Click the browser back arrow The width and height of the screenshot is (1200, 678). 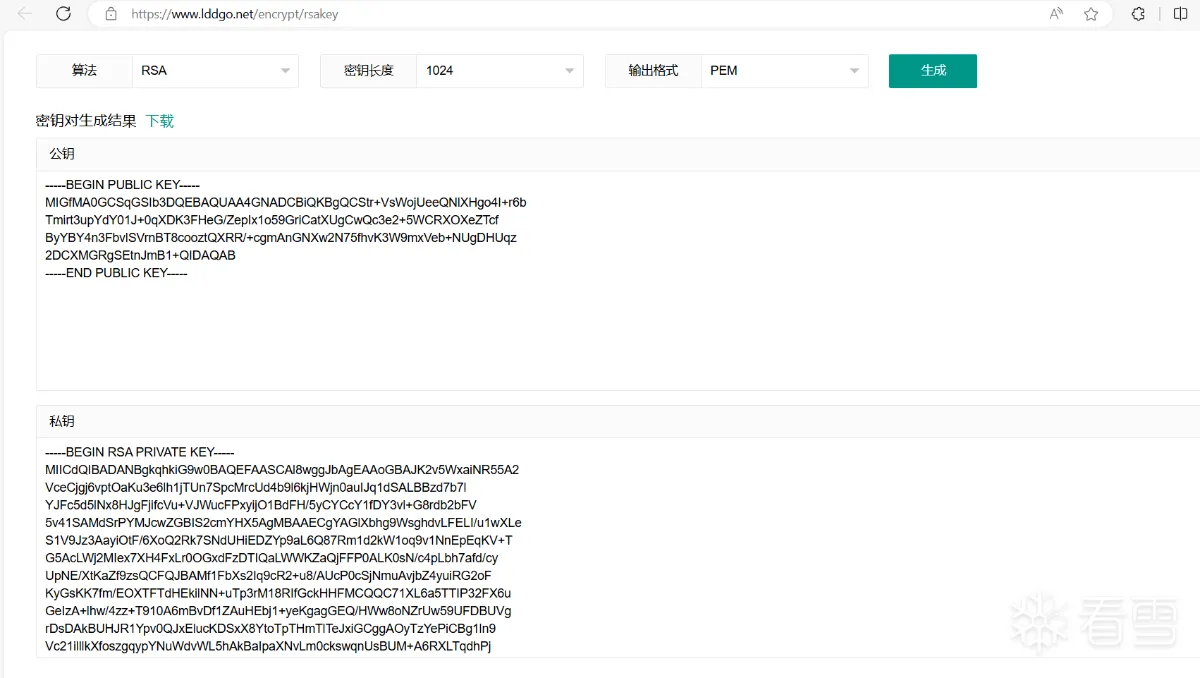[25, 14]
